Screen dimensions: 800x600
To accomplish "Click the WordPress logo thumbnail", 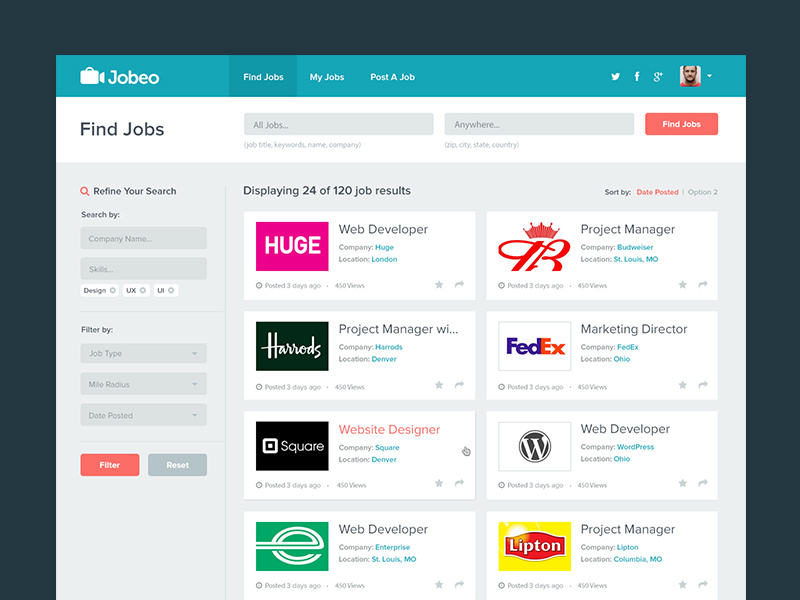I will (x=535, y=446).
